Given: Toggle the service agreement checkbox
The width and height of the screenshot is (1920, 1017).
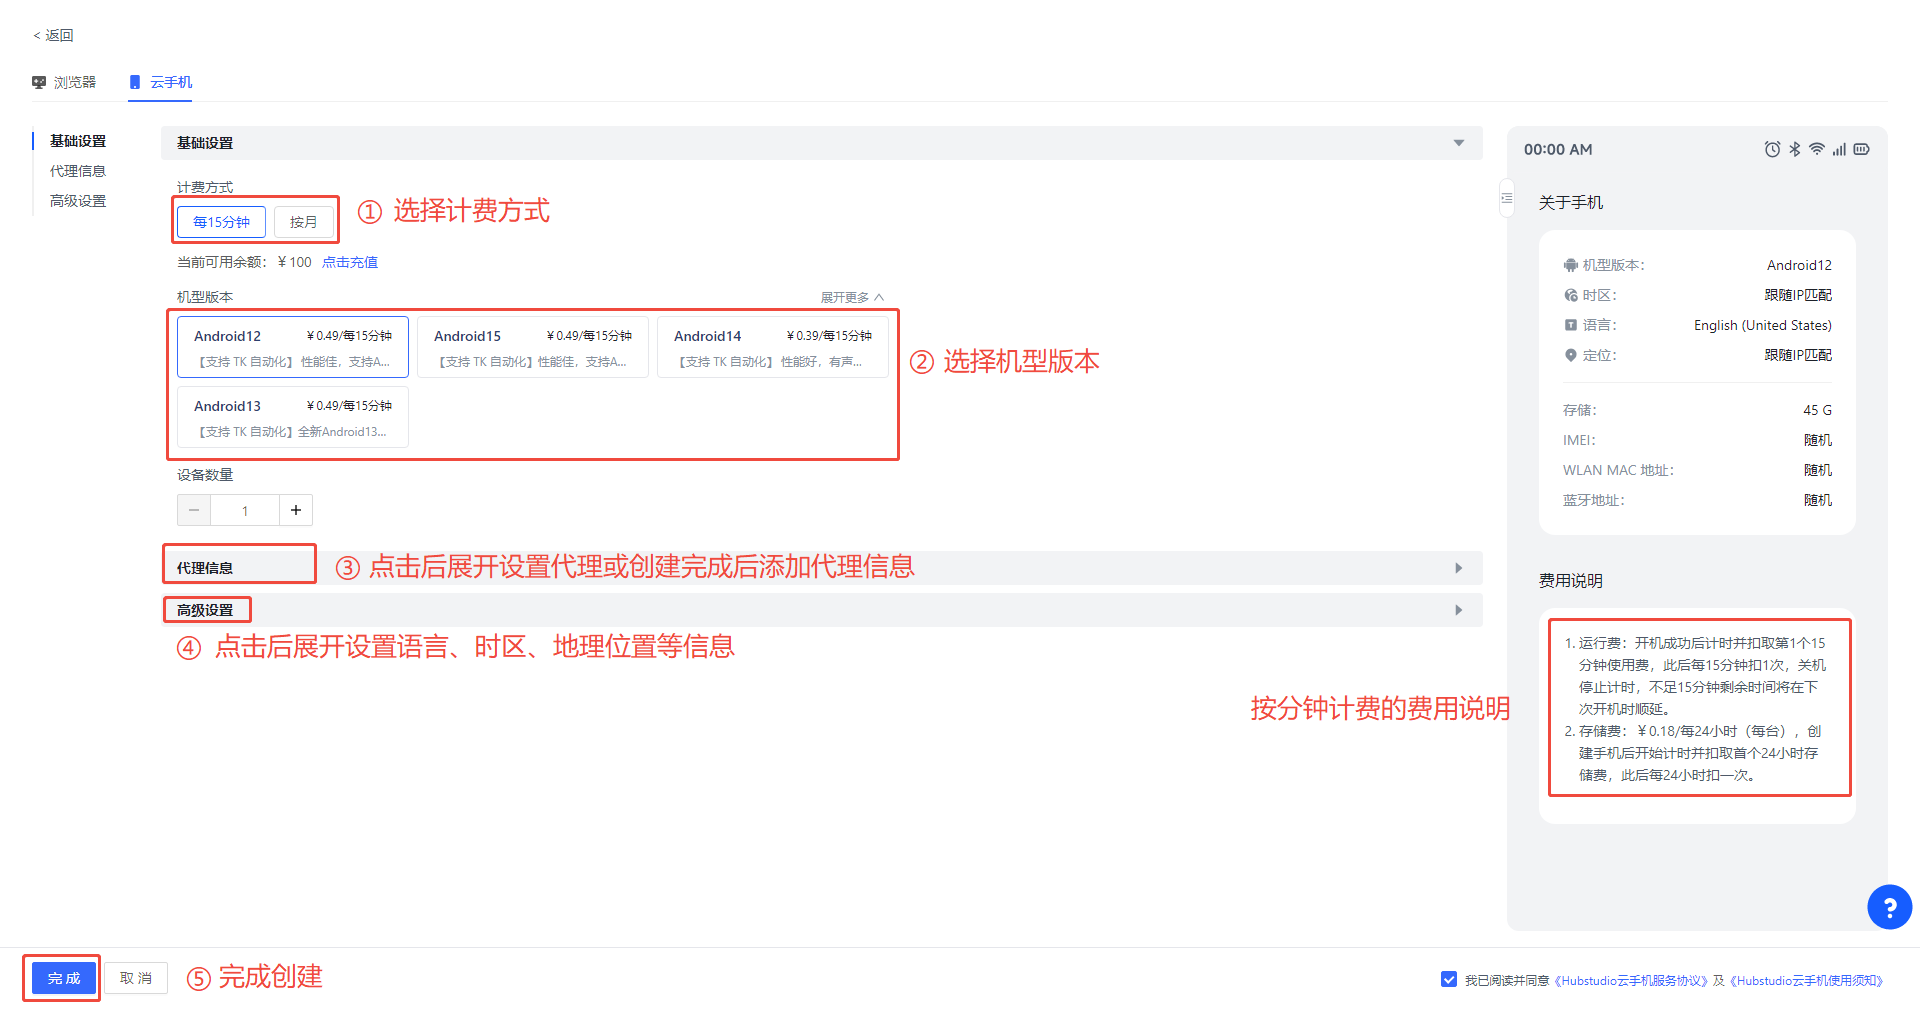Looking at the screenshot, I should pos(1449,979).
